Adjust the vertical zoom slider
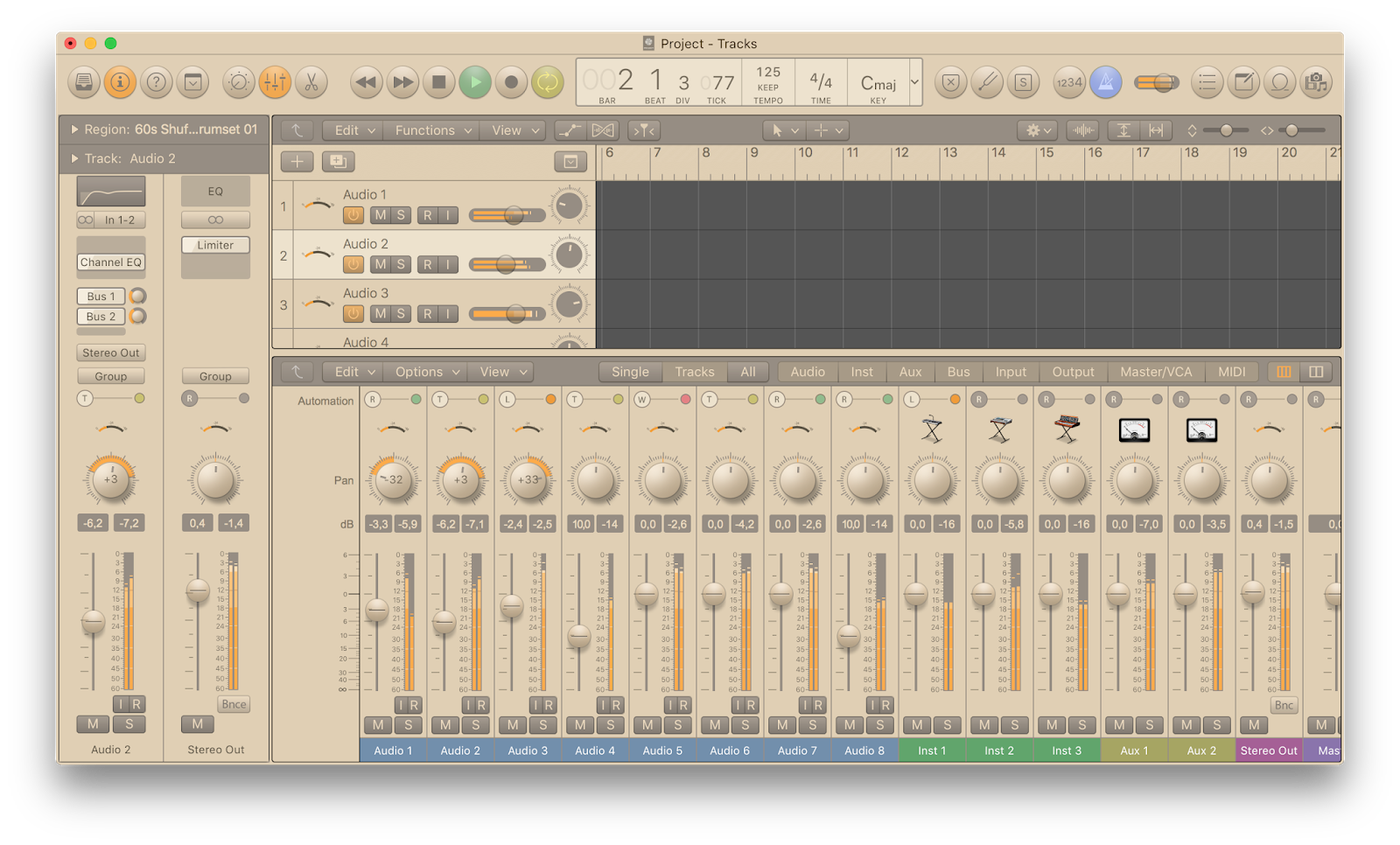 (x=1225, y=130)
